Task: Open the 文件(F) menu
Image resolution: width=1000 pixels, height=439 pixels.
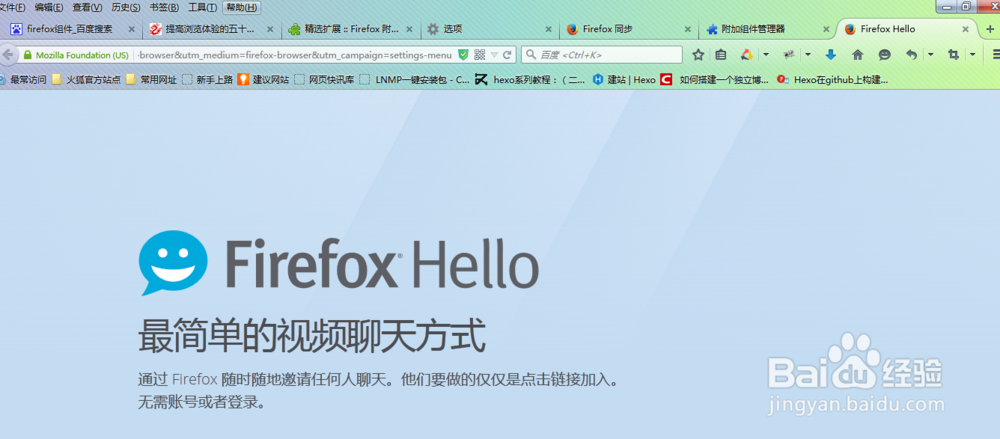Action: (x=13, y=8)
